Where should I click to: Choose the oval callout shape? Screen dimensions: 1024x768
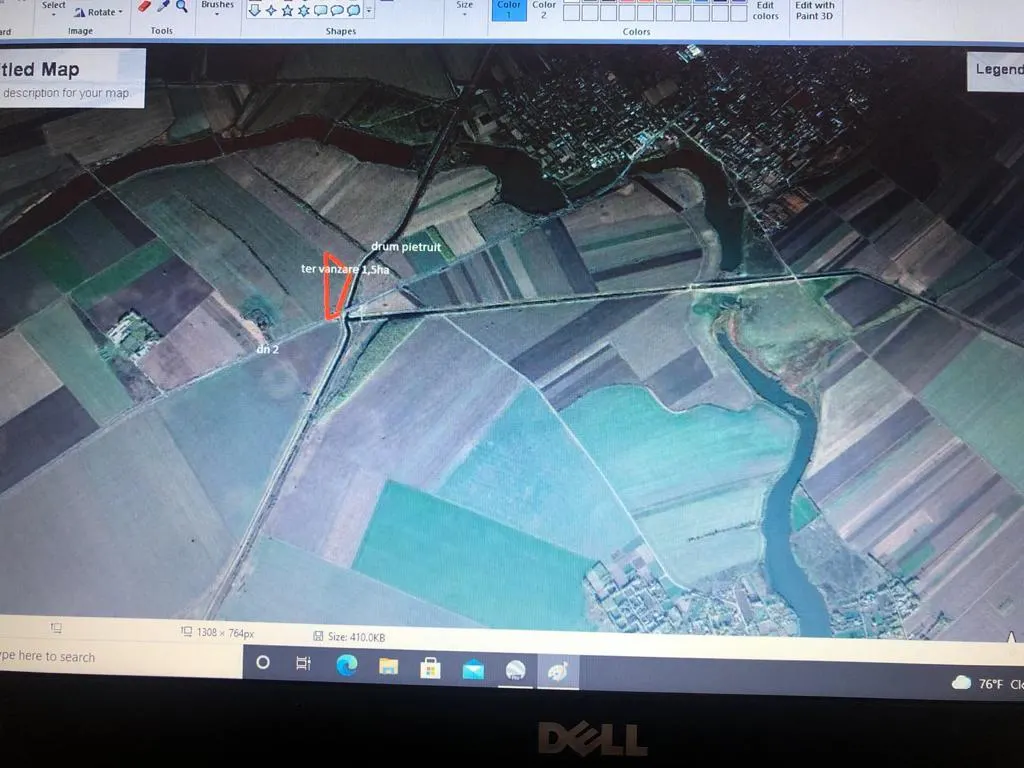click(337, 10)
